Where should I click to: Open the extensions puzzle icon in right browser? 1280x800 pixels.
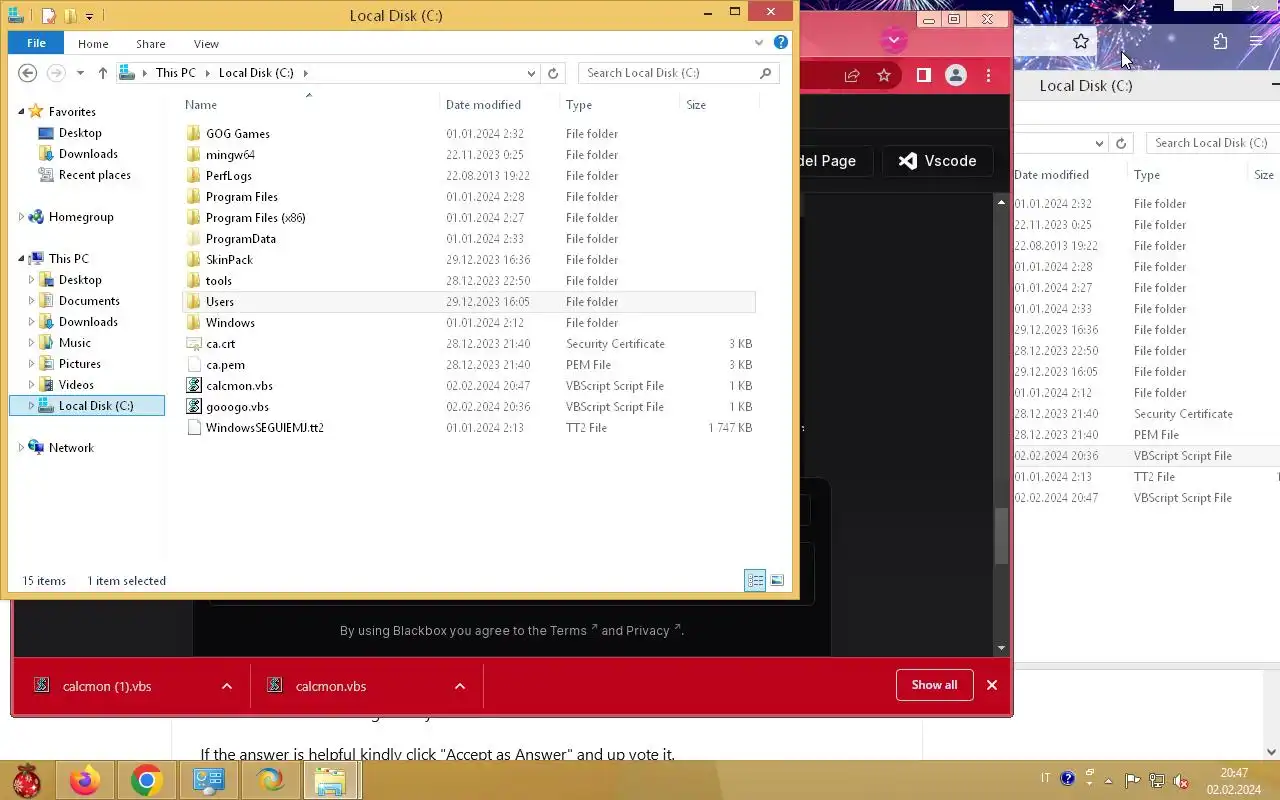click(1220, 42)
